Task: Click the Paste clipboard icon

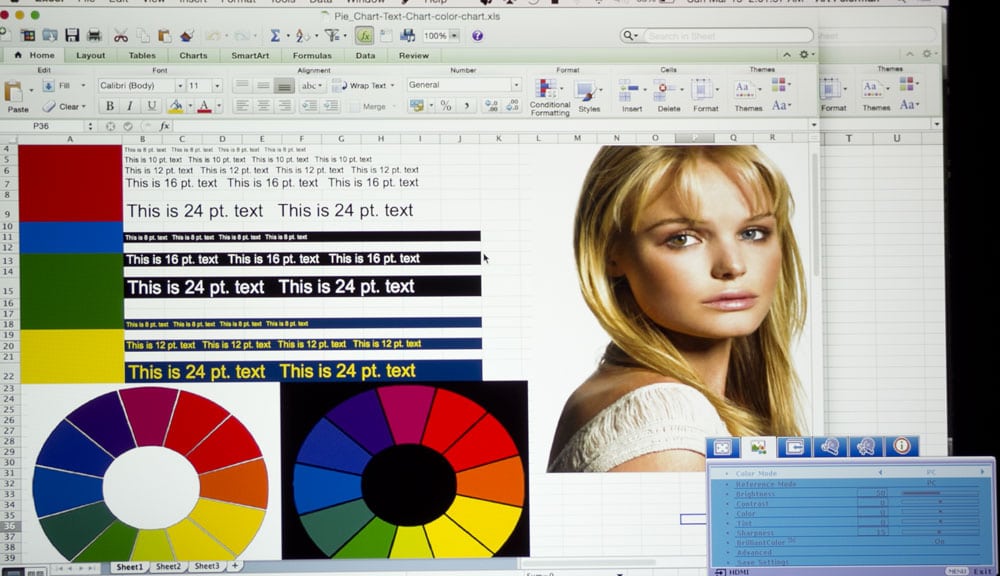Action: [x=17, y=93]
